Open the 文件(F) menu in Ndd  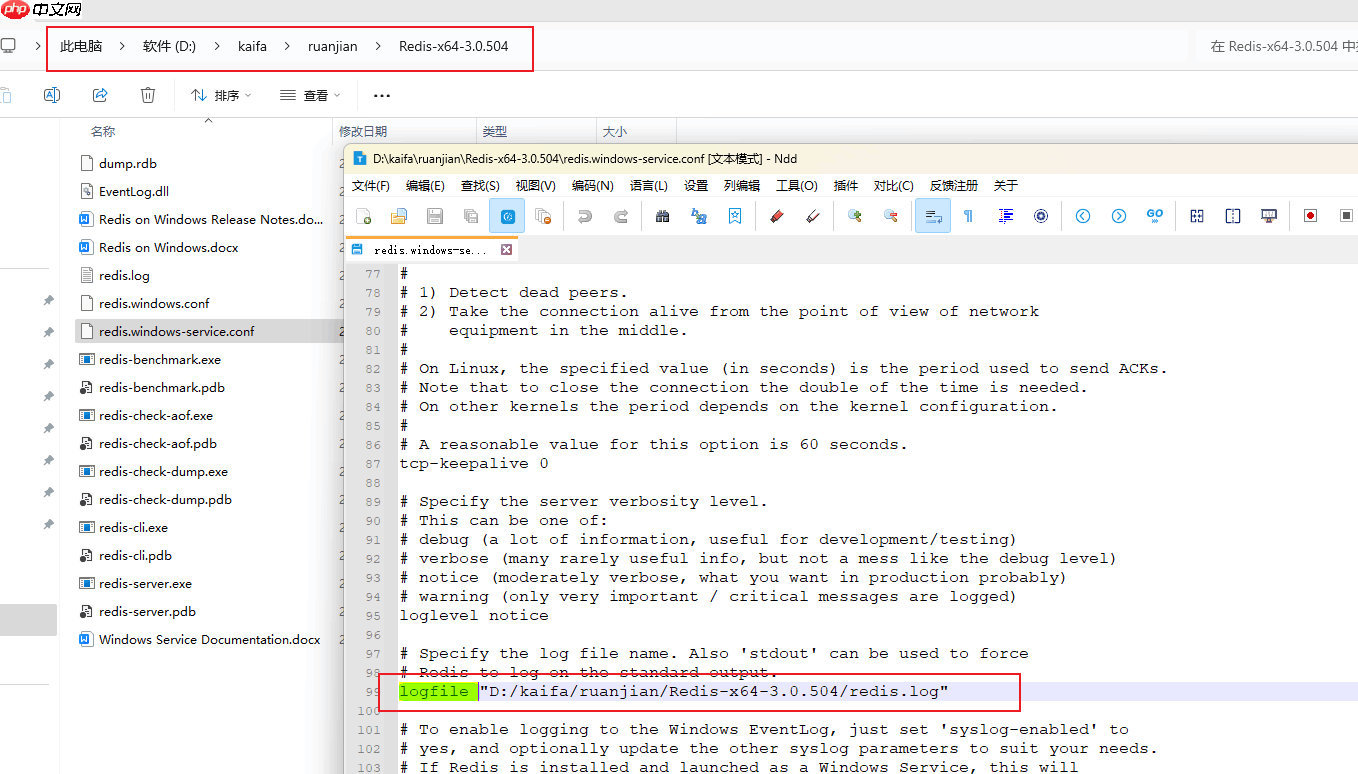pos(370,186)
